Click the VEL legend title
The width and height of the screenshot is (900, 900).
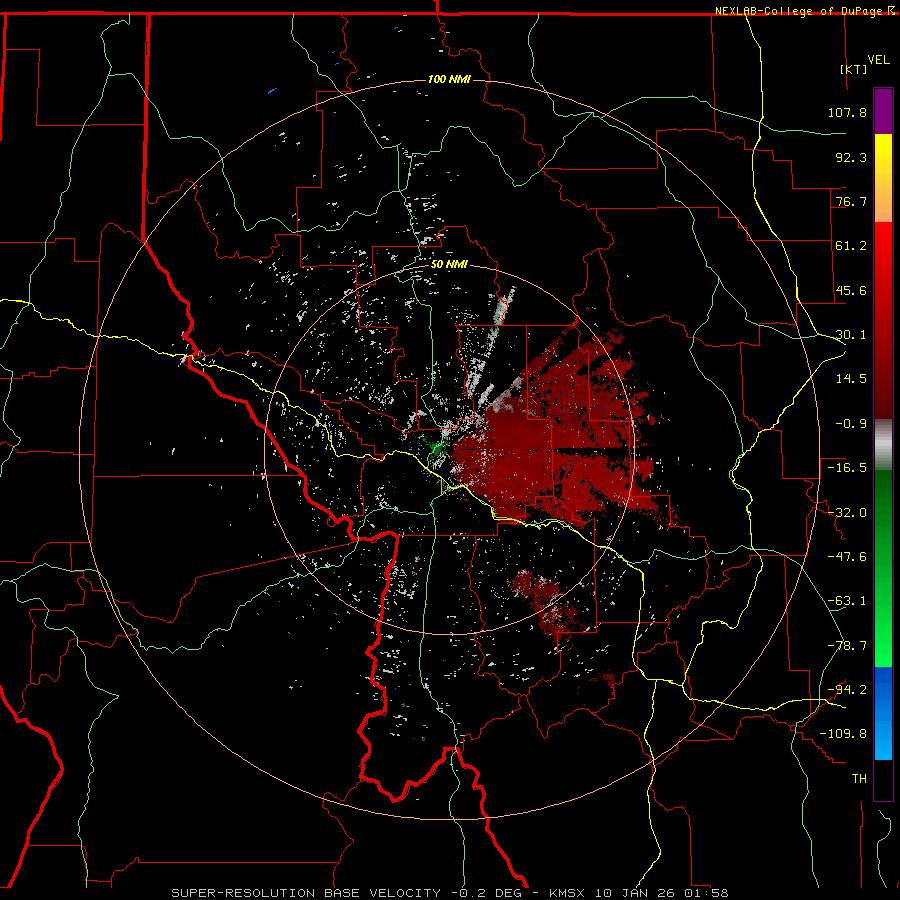(879, 60)
